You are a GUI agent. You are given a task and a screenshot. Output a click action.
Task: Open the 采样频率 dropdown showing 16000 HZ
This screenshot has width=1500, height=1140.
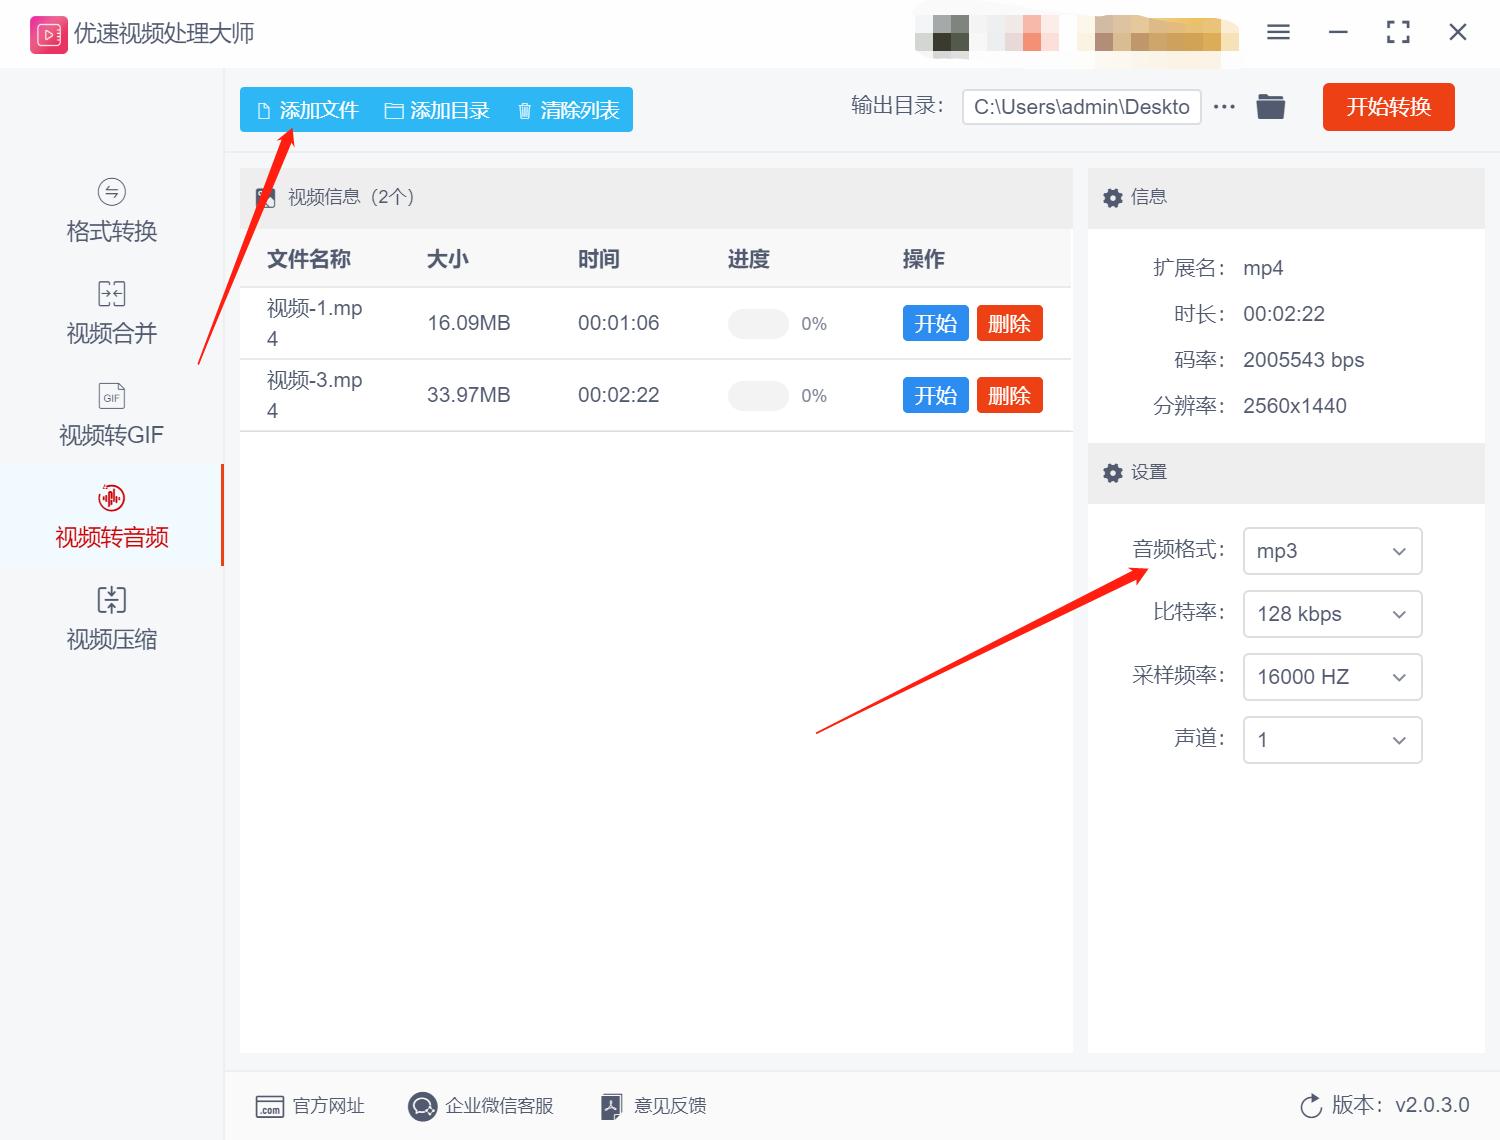point(1332,677)
